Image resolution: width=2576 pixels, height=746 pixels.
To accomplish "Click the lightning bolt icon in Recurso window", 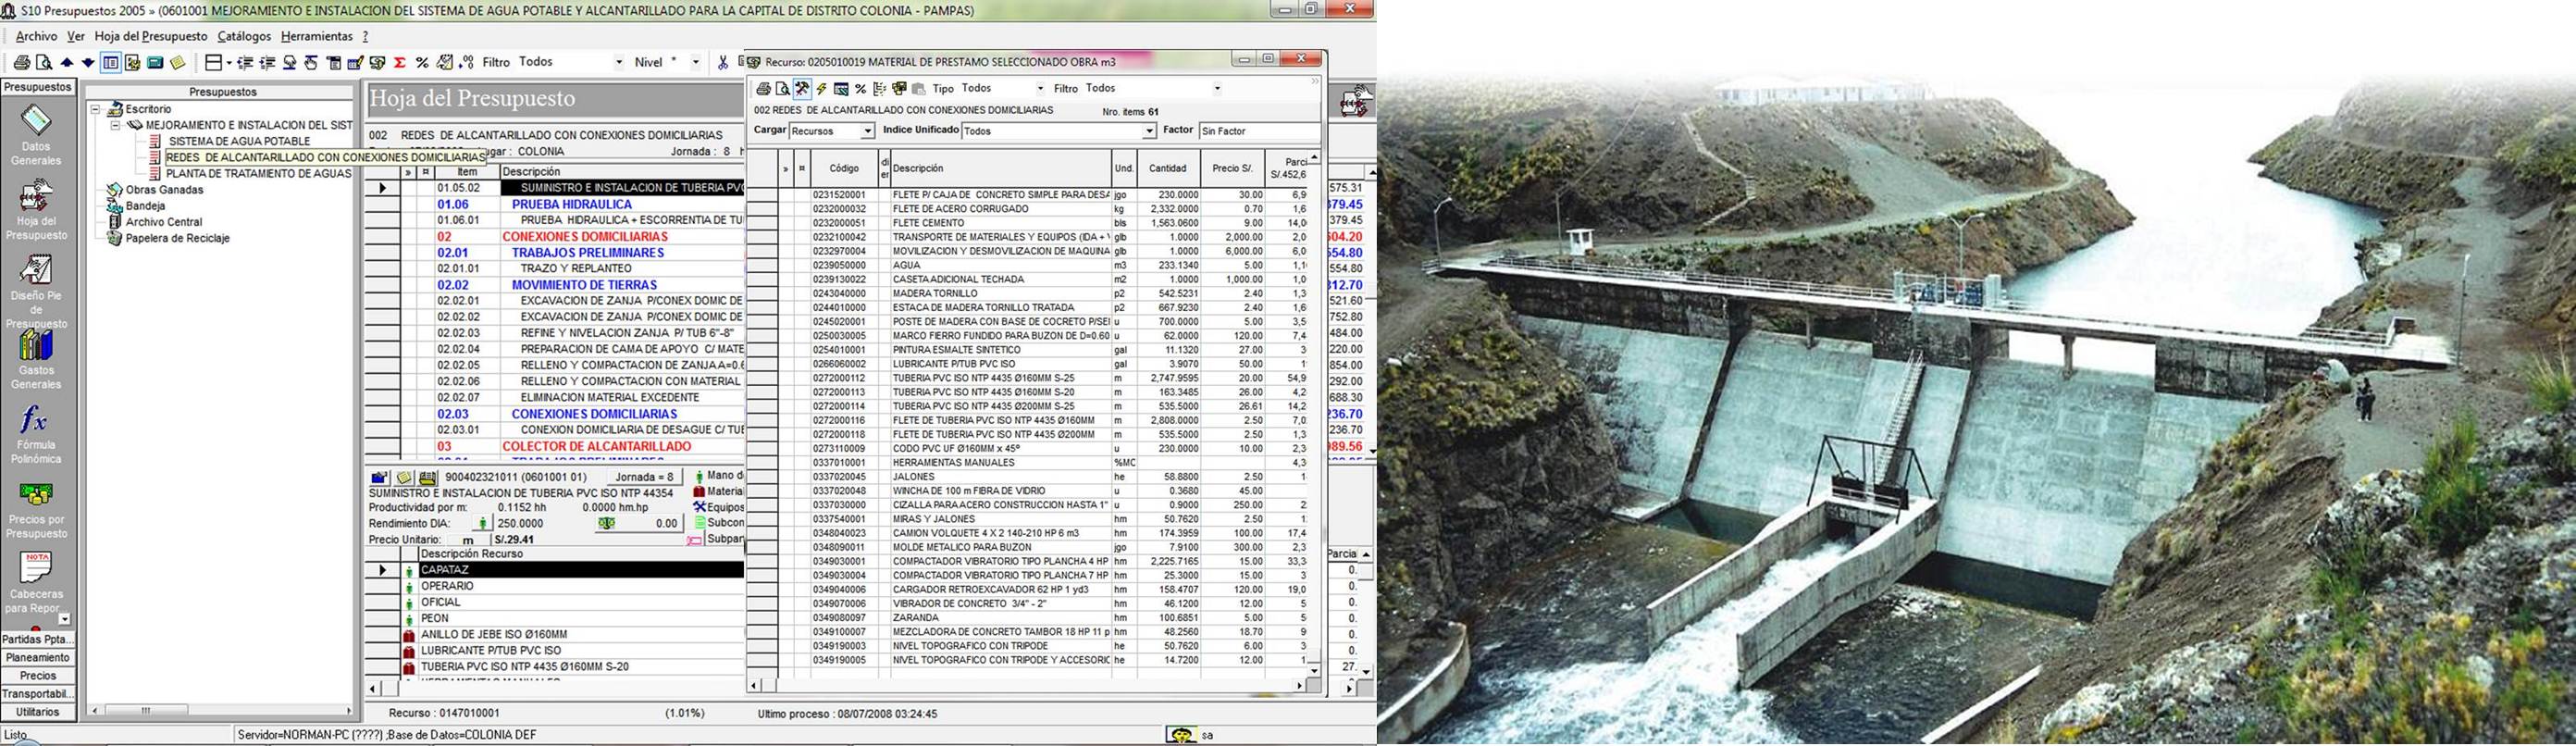I will point(821,89).
